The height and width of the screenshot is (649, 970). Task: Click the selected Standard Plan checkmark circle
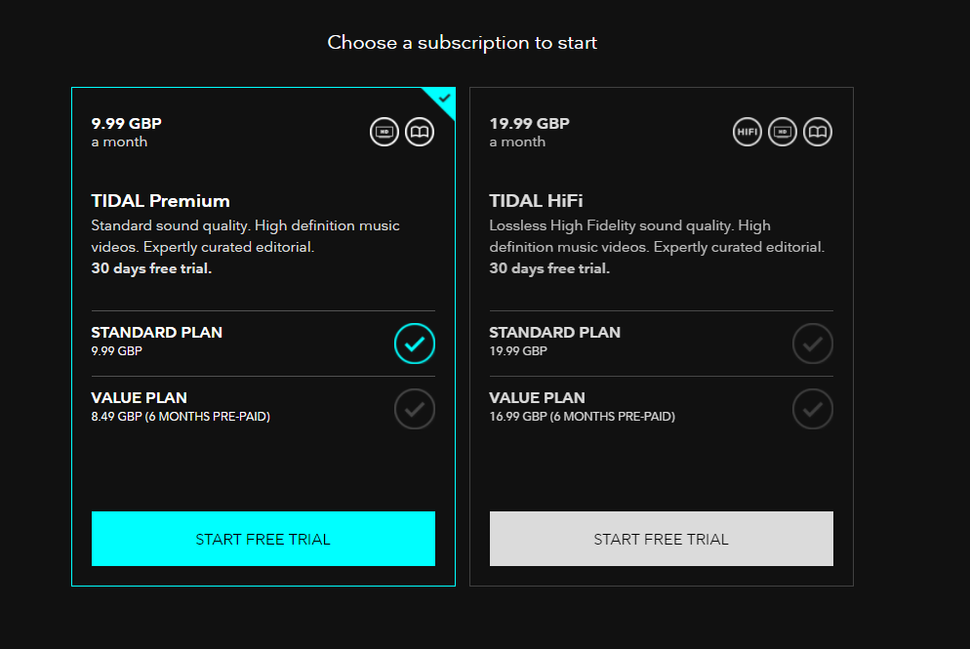tap(414, 343)
